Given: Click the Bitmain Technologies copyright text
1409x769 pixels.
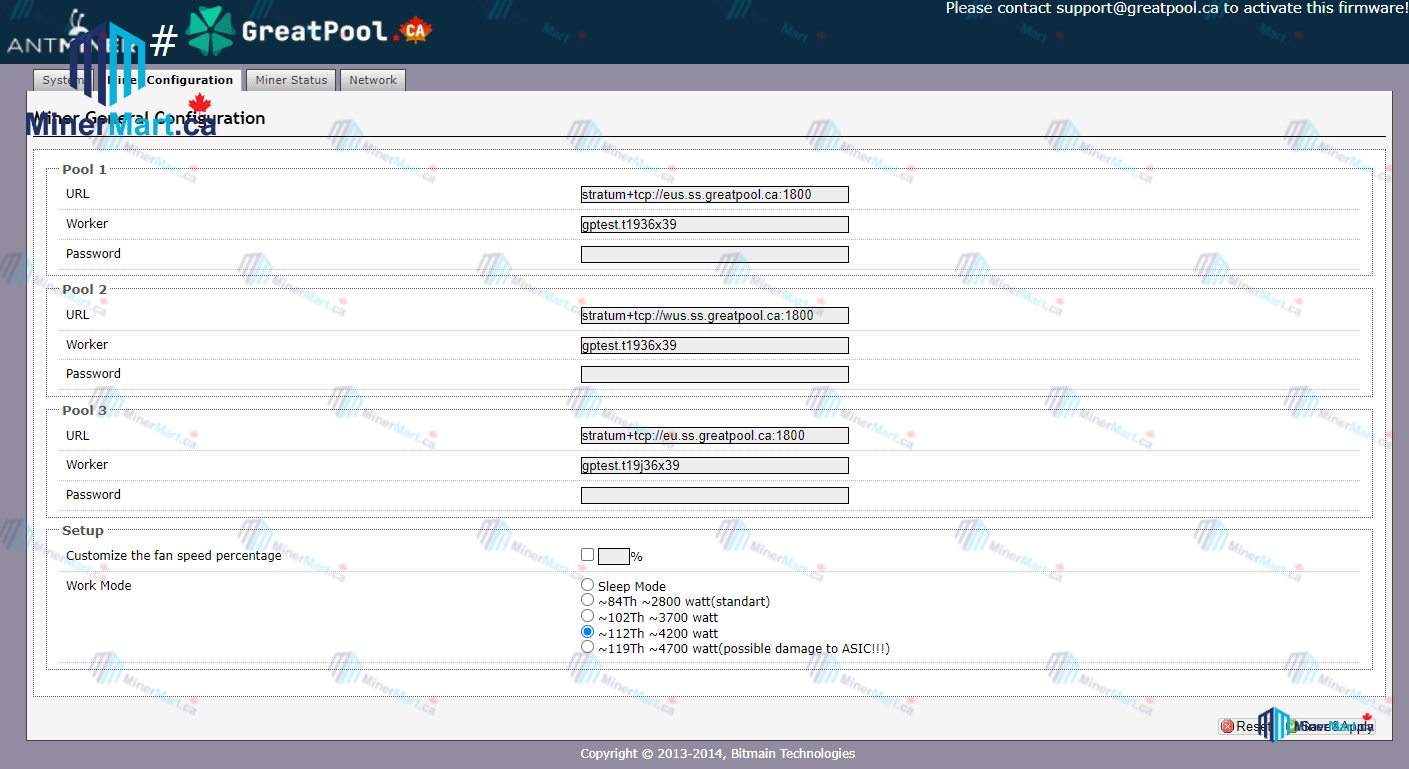Looking at the screenshot, I should click(717, 753).
